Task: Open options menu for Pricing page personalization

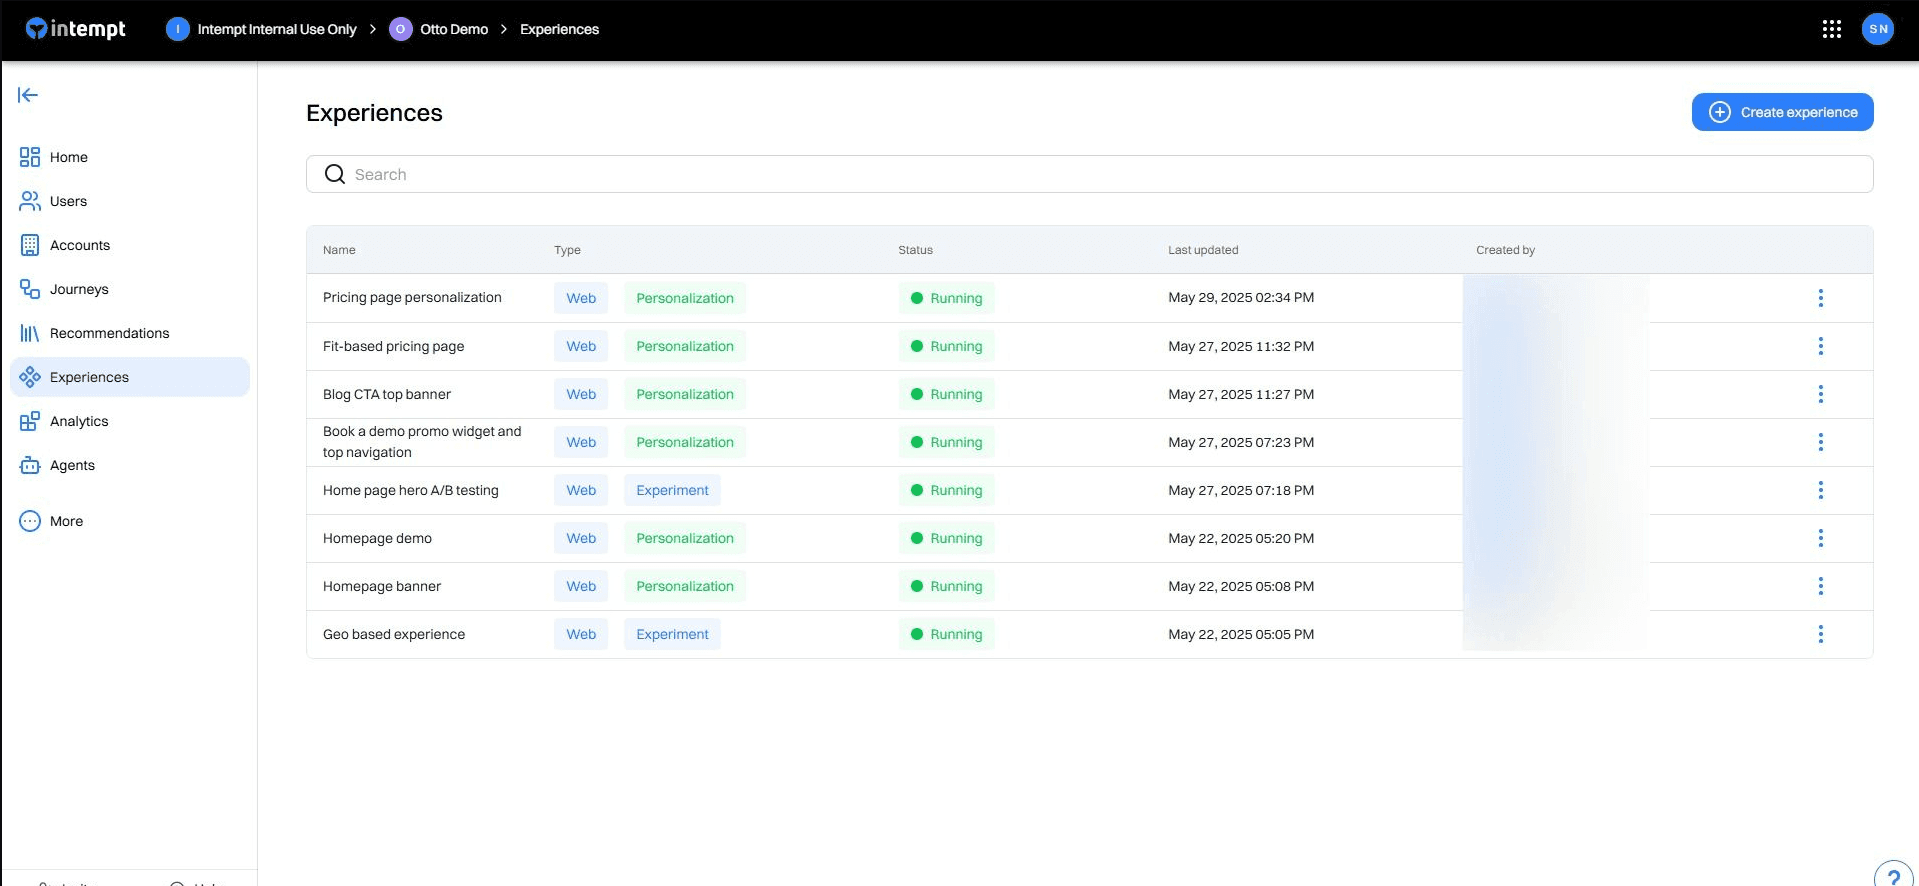Action: click(x=1820, y=298)
